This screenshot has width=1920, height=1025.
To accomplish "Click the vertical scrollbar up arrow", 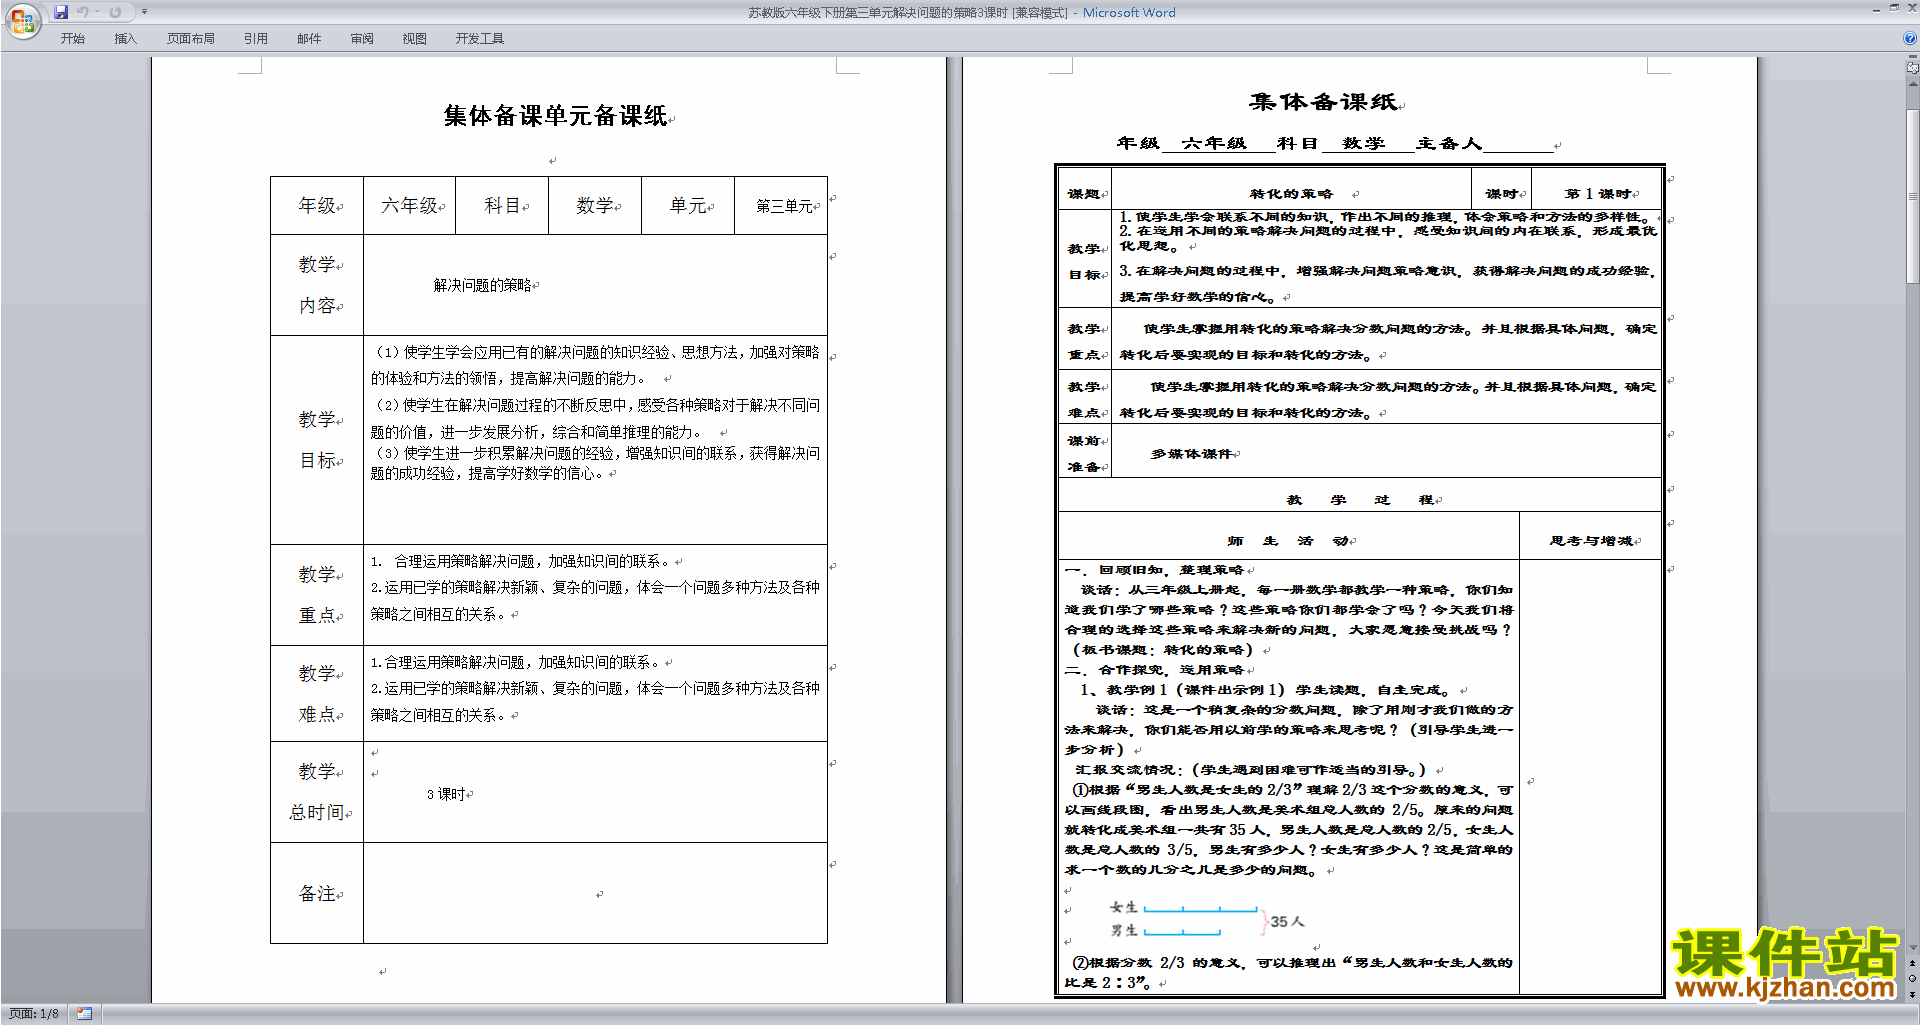I will click(x=1913, y=83).
